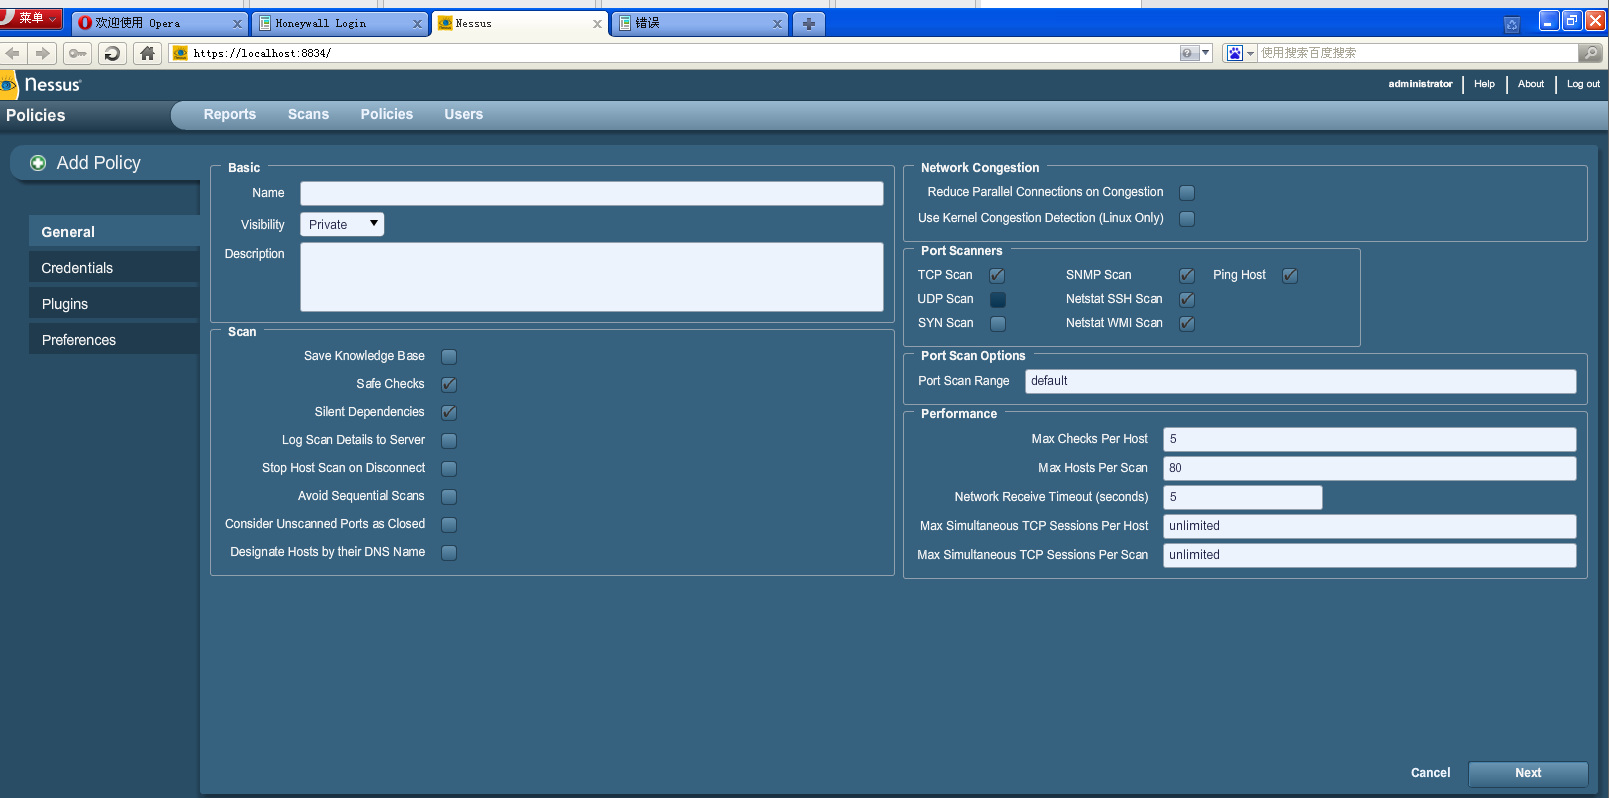Open the Policies tab in navigation bar
The width and height of the screenshot is (1609, 798).
click(x=387, y=115)
